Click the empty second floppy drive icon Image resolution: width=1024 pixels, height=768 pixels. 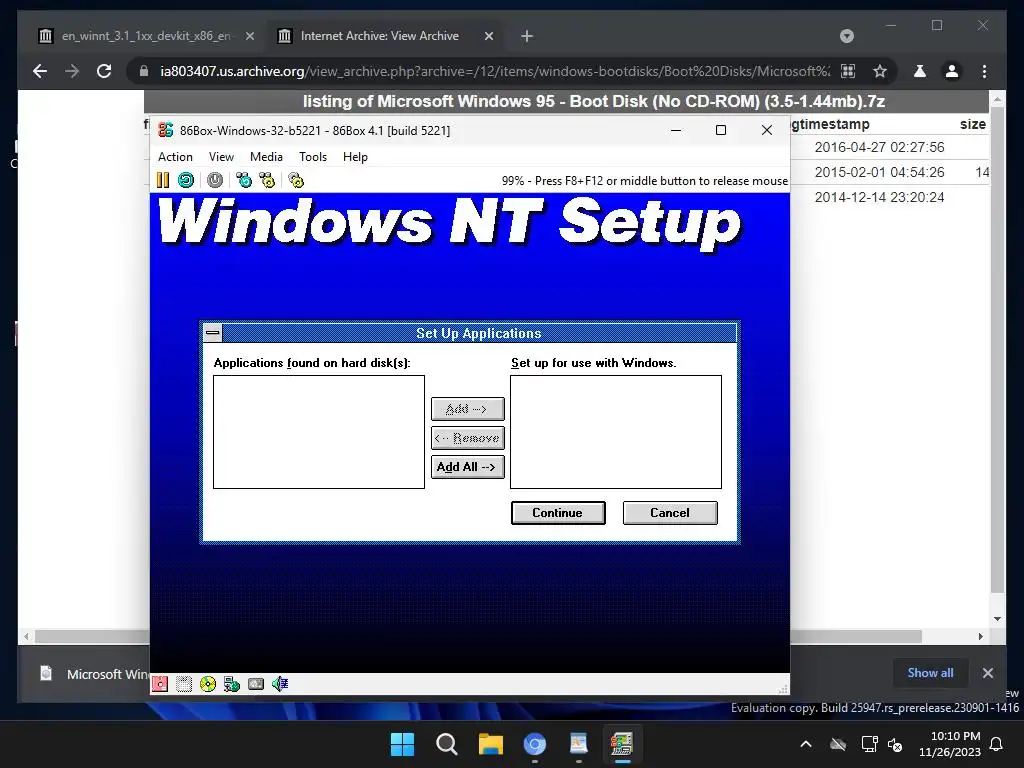click(x=184, y=684)
